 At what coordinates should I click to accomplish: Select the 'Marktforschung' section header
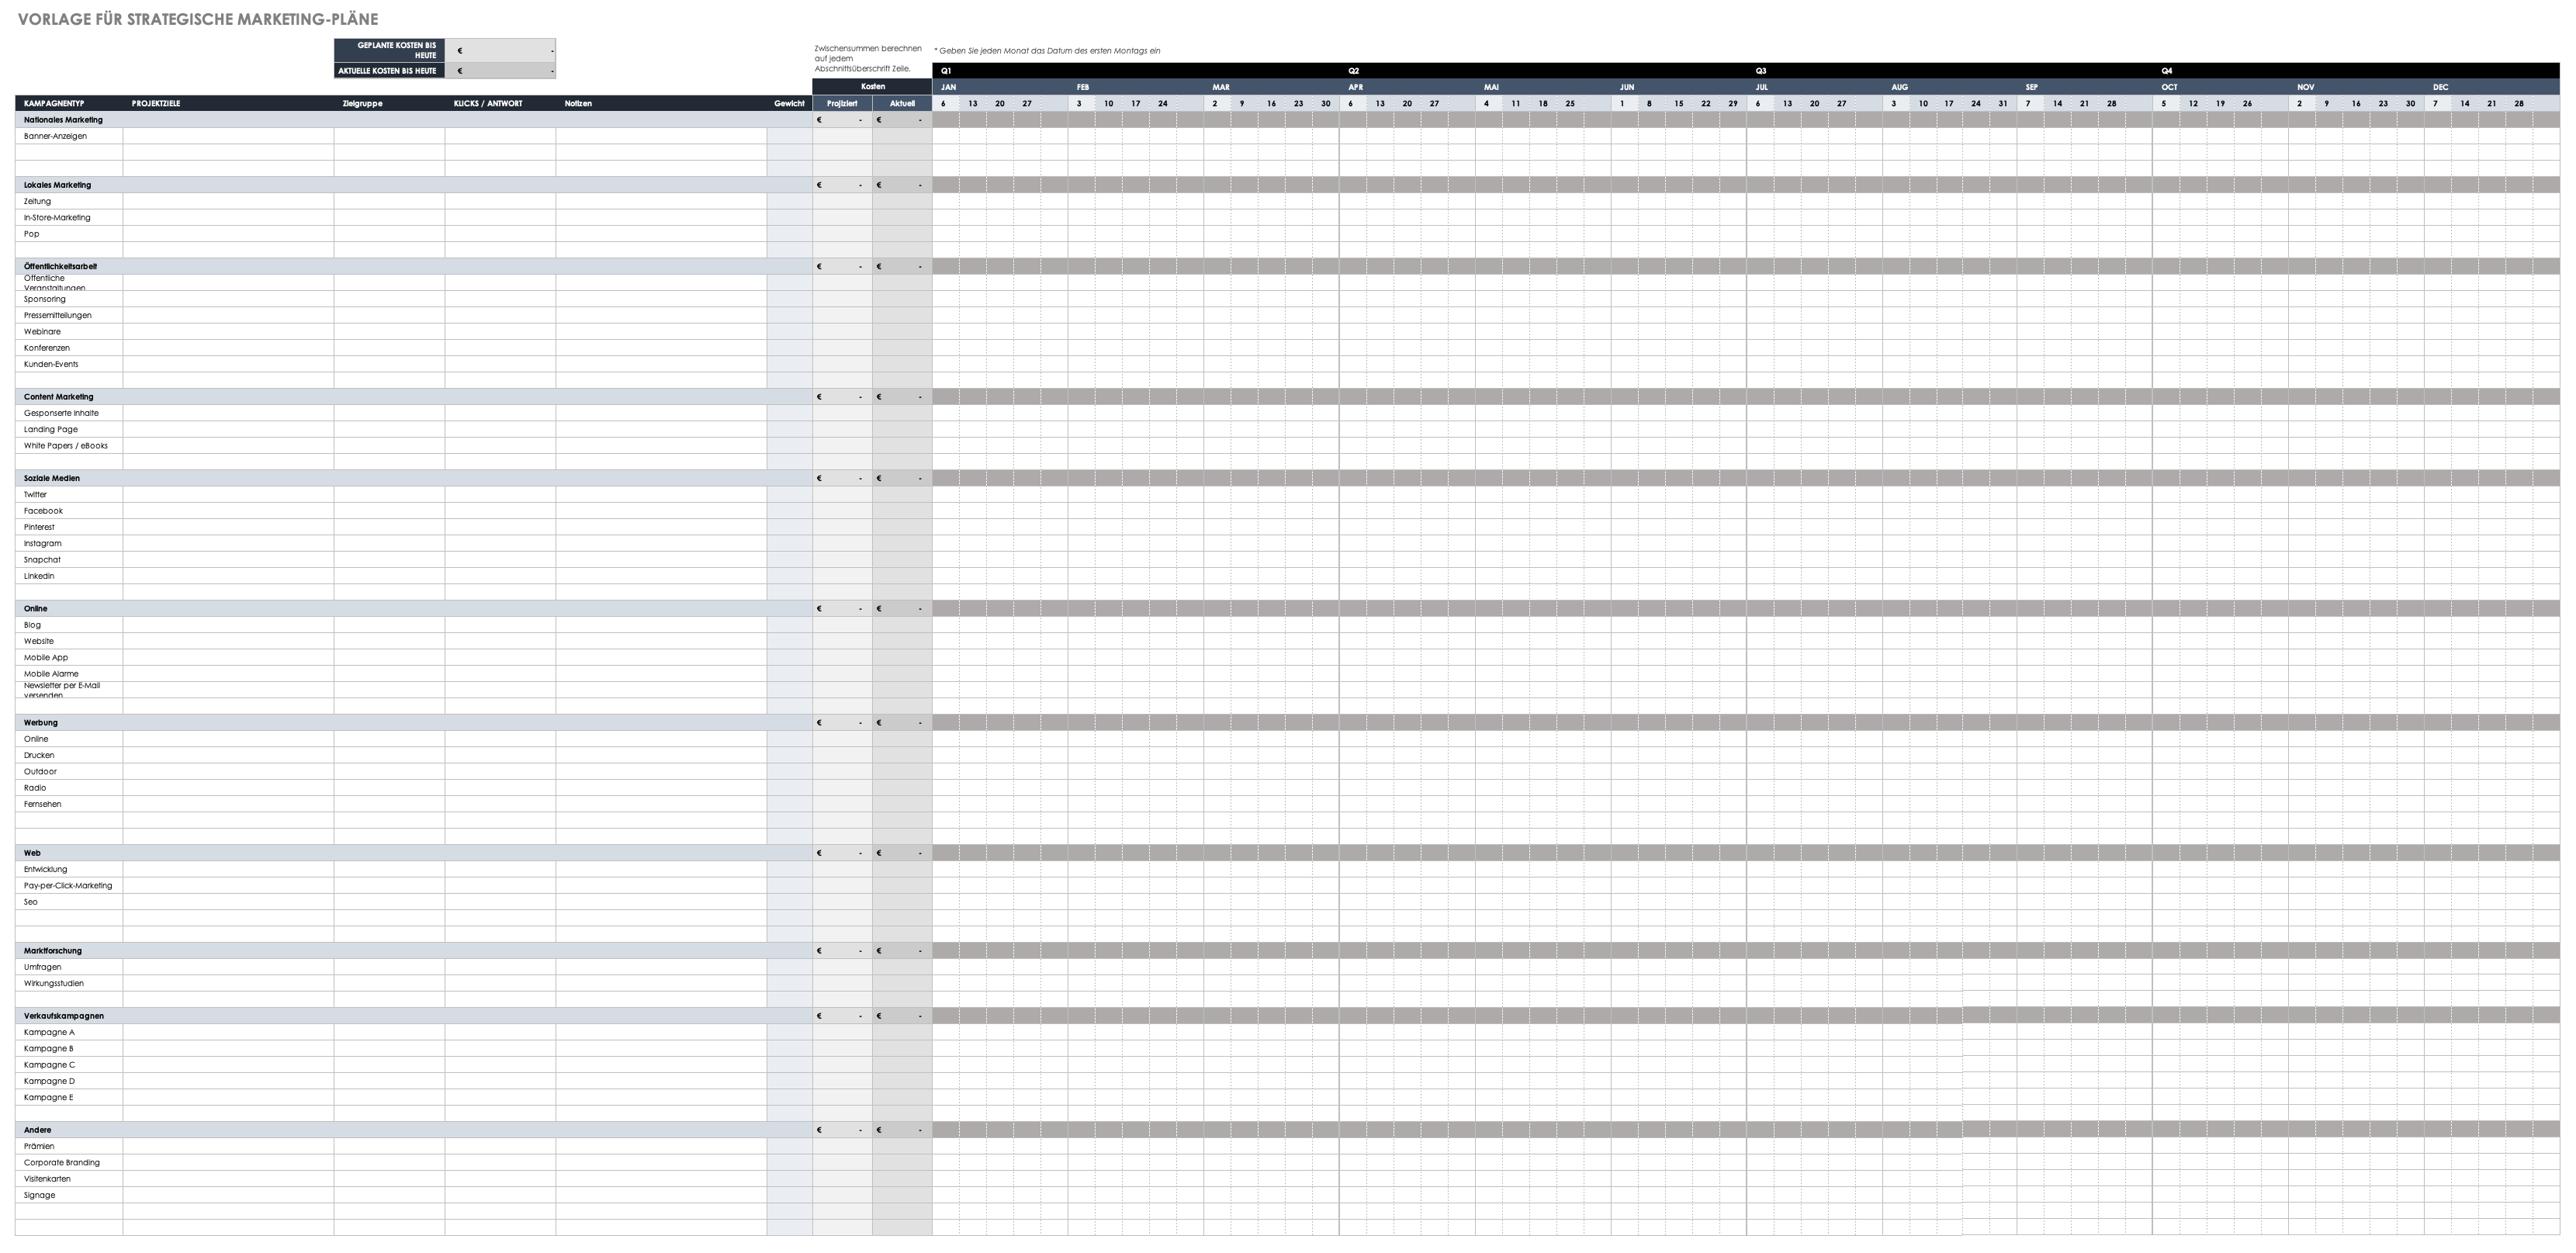point(413,950)
